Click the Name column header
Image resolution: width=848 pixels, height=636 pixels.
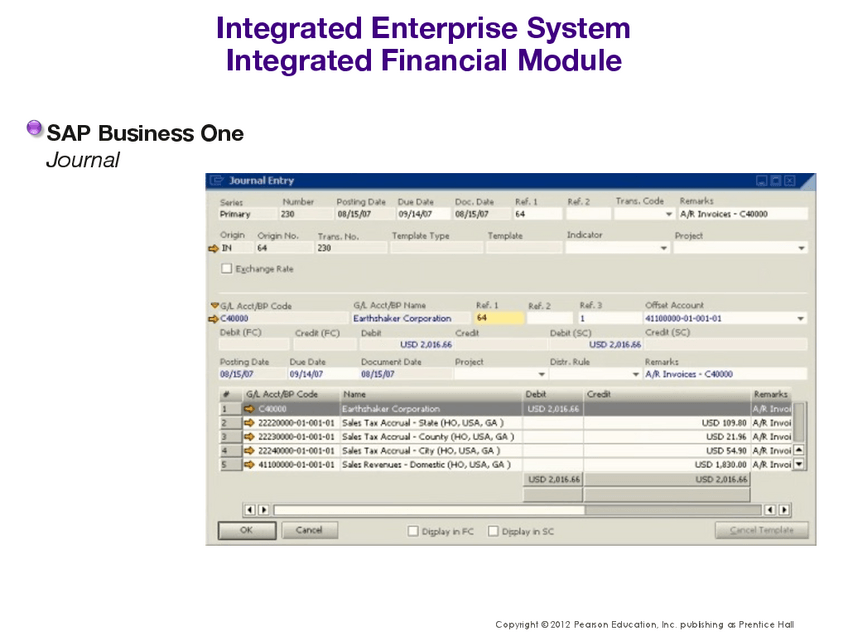pos(432,394)
